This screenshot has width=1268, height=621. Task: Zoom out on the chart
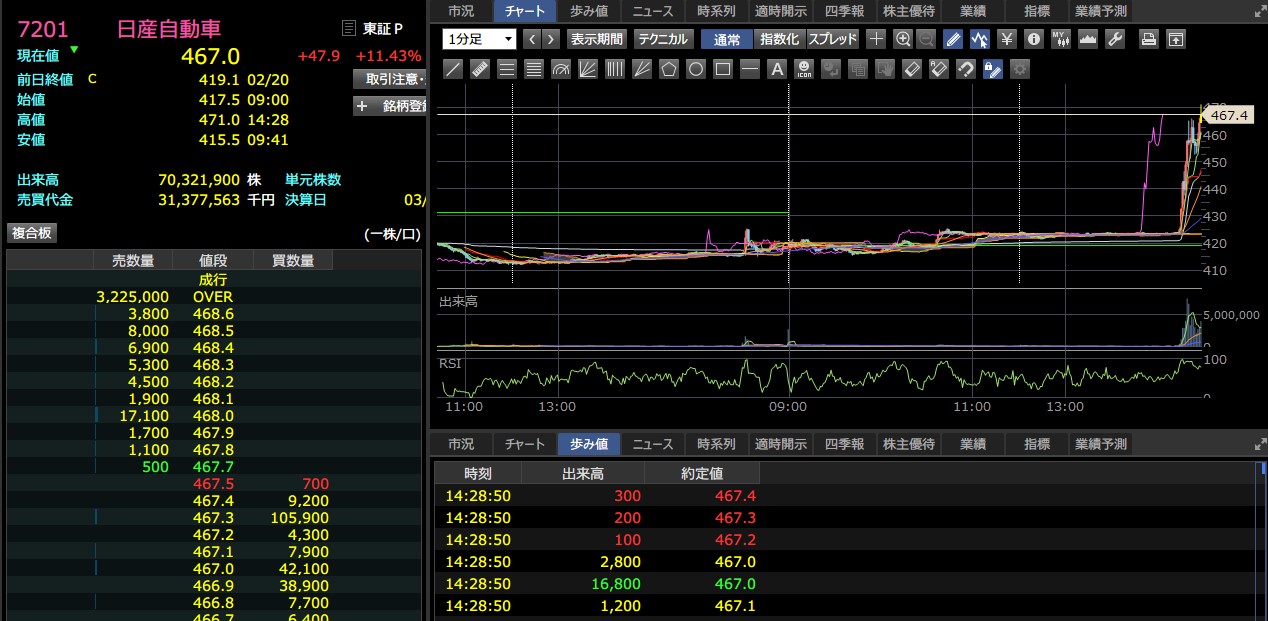coord(926,39)
